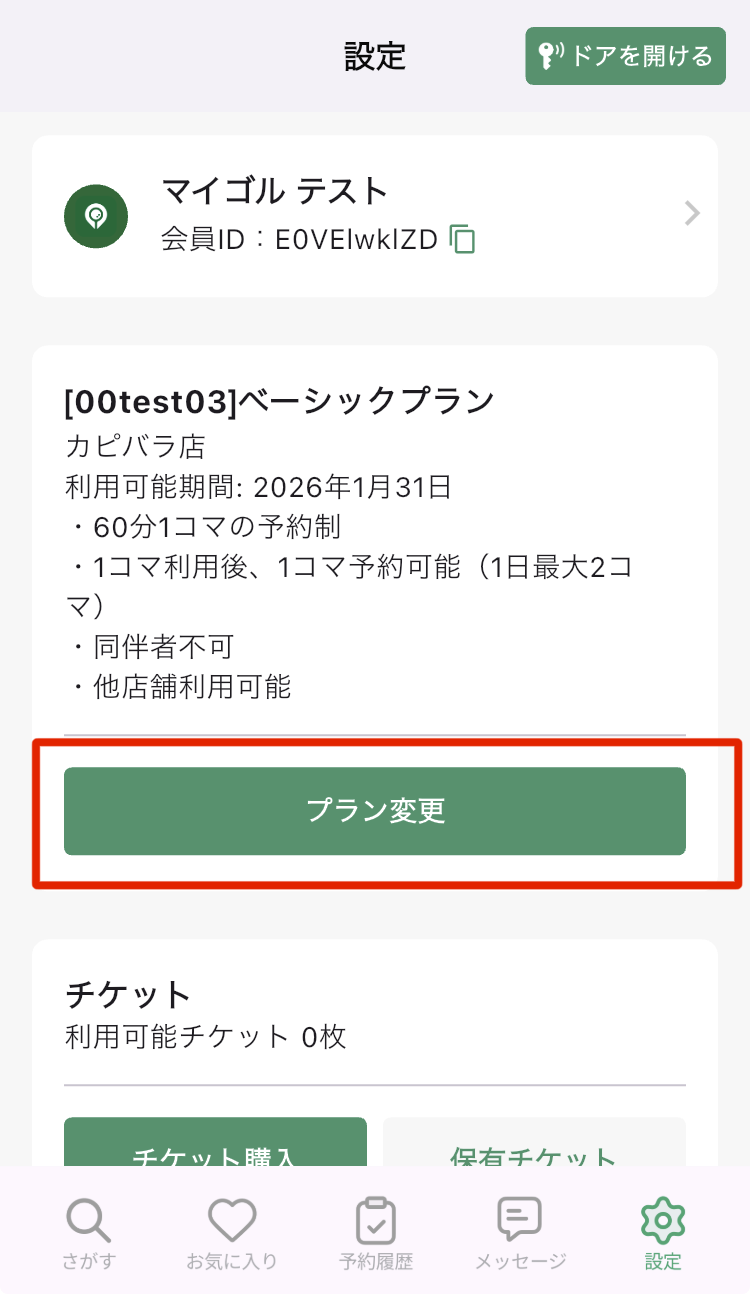Click the 利用可能期間 date line

pos(258,487)
